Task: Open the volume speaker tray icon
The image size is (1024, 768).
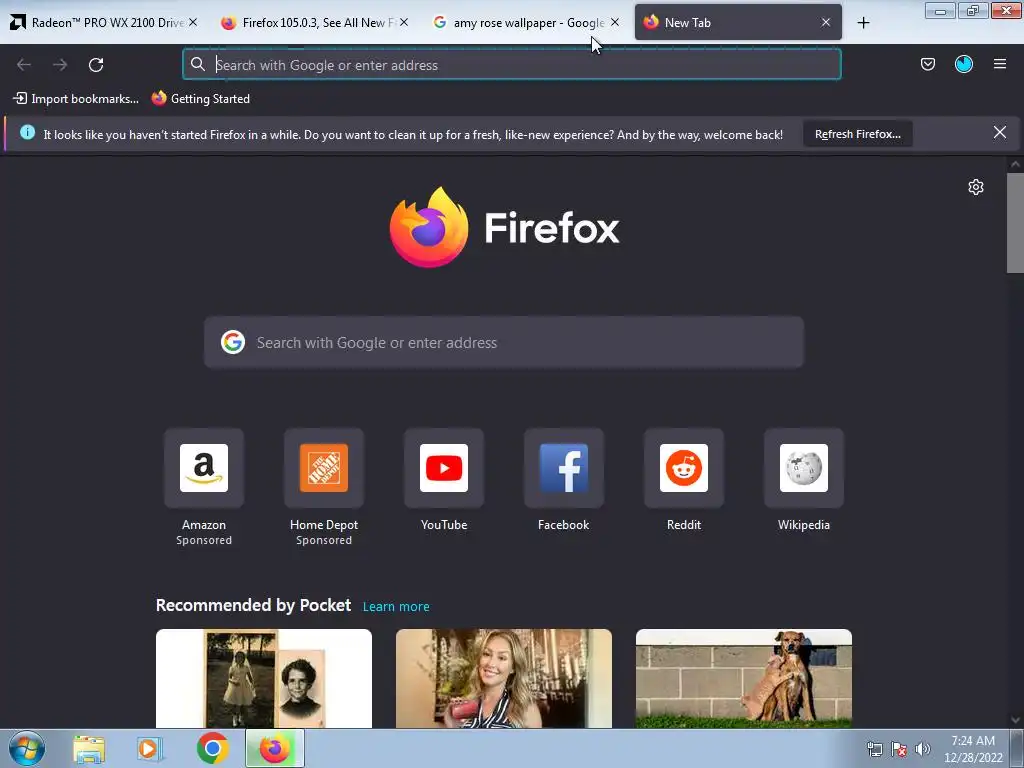Action: pyautogui.click(x=923, y=749)
